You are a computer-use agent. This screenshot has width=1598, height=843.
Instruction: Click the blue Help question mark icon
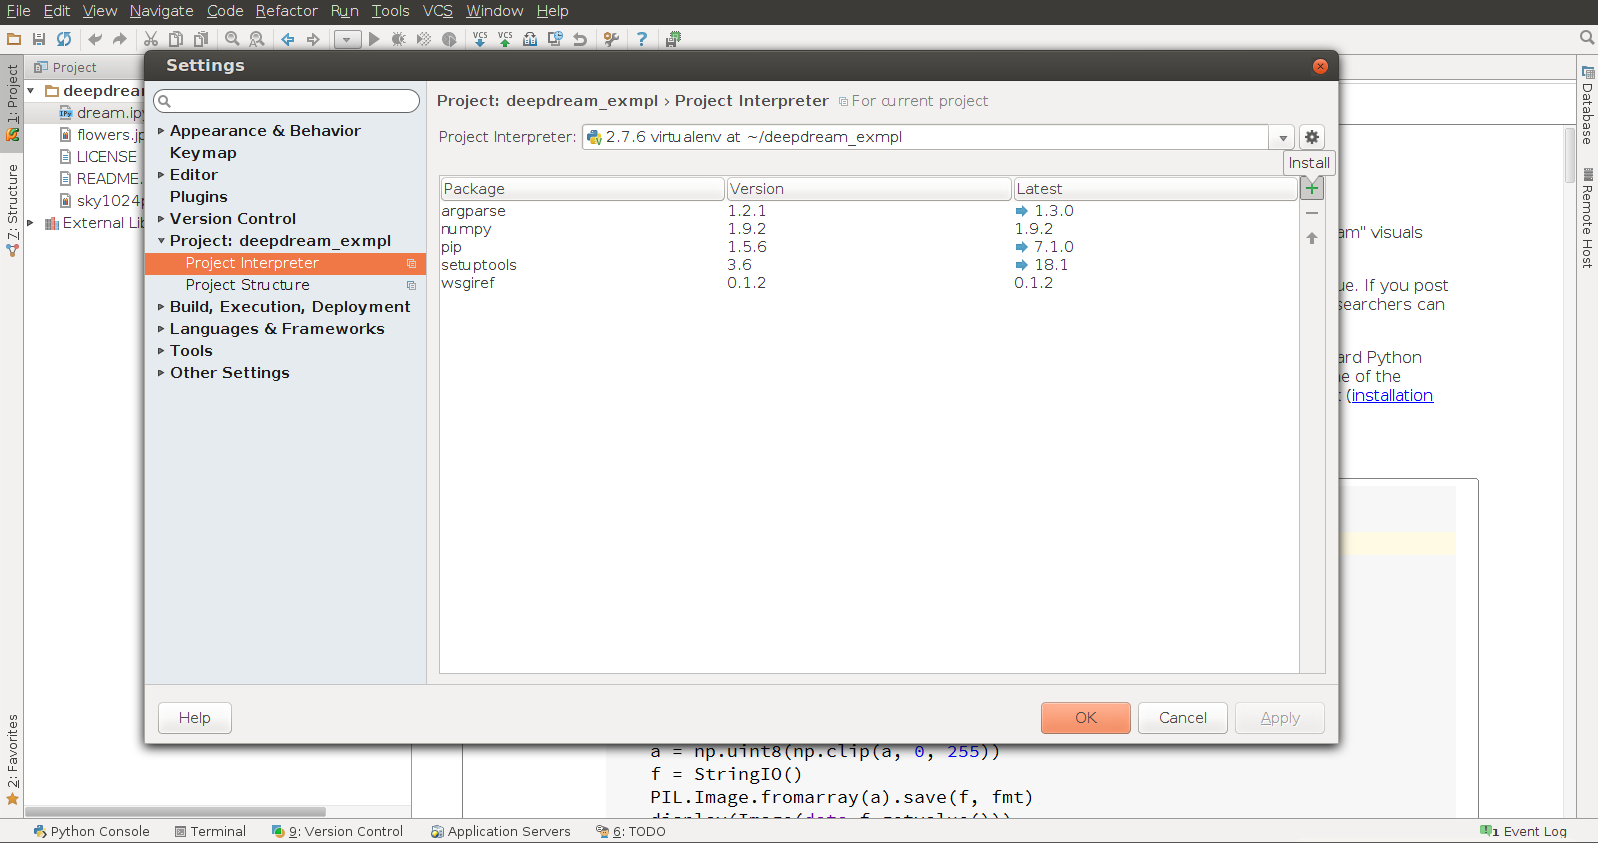[642, 39]
